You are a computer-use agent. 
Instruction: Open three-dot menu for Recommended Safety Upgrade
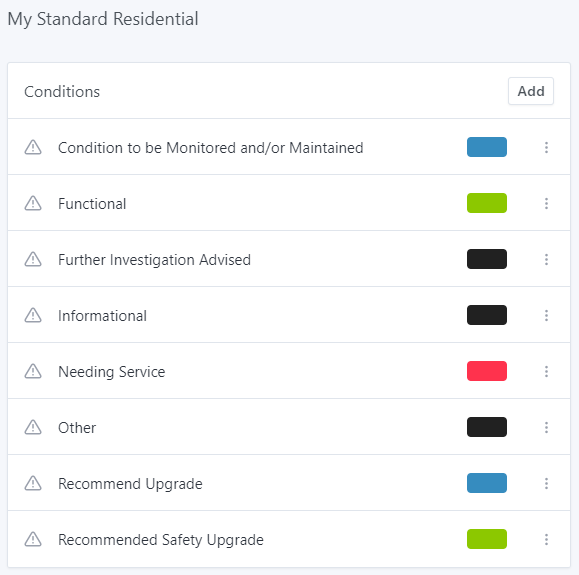pos(546,539)
